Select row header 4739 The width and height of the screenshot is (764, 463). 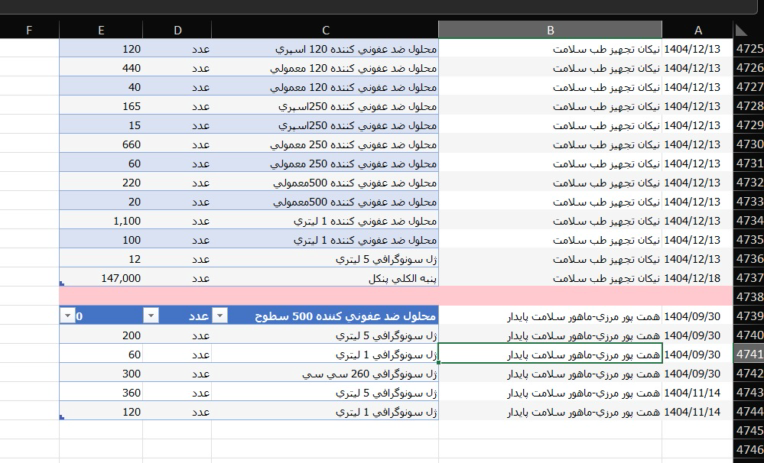click(749, 316)
